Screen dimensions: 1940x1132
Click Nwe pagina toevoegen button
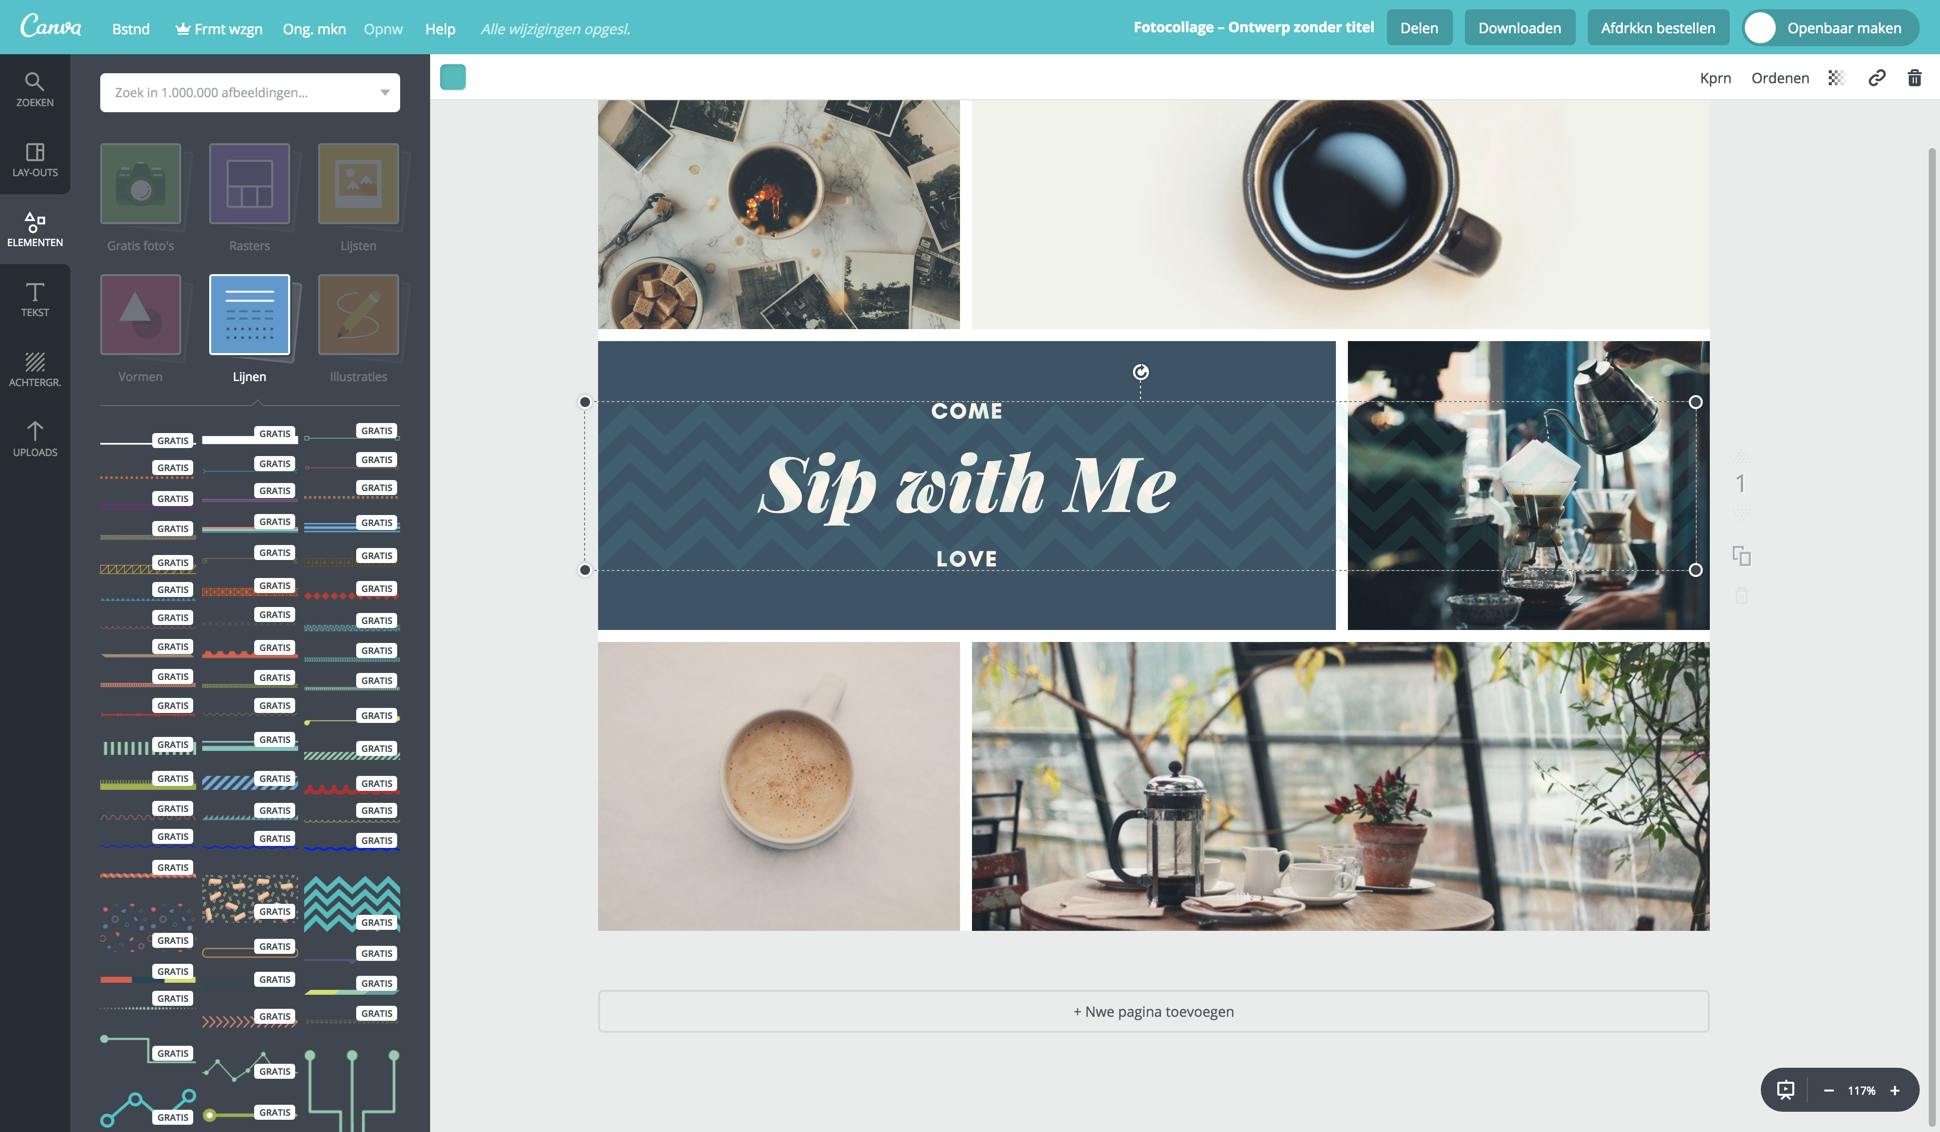pyautogui.click(x=1153, y=1011)
